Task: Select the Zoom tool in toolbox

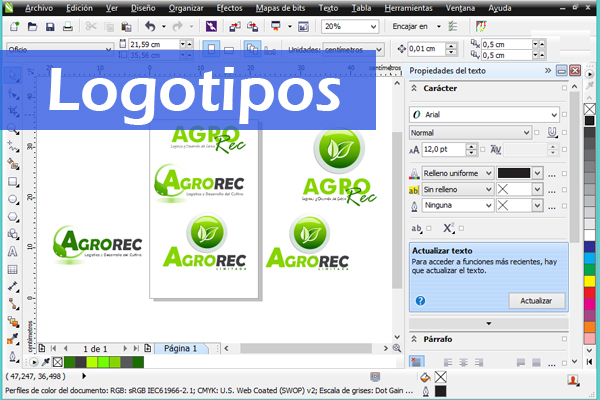Action: 13,129
